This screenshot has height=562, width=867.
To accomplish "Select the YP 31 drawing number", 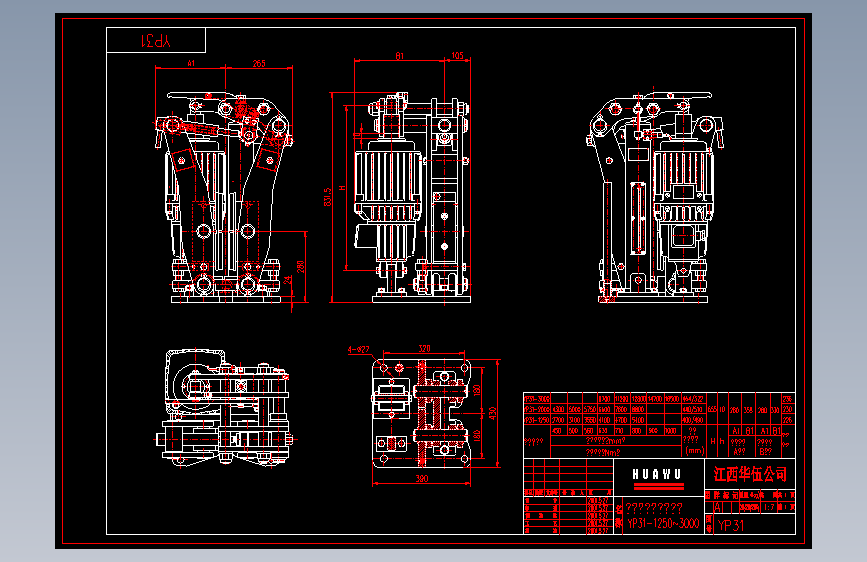I will (x=731, y=525).
